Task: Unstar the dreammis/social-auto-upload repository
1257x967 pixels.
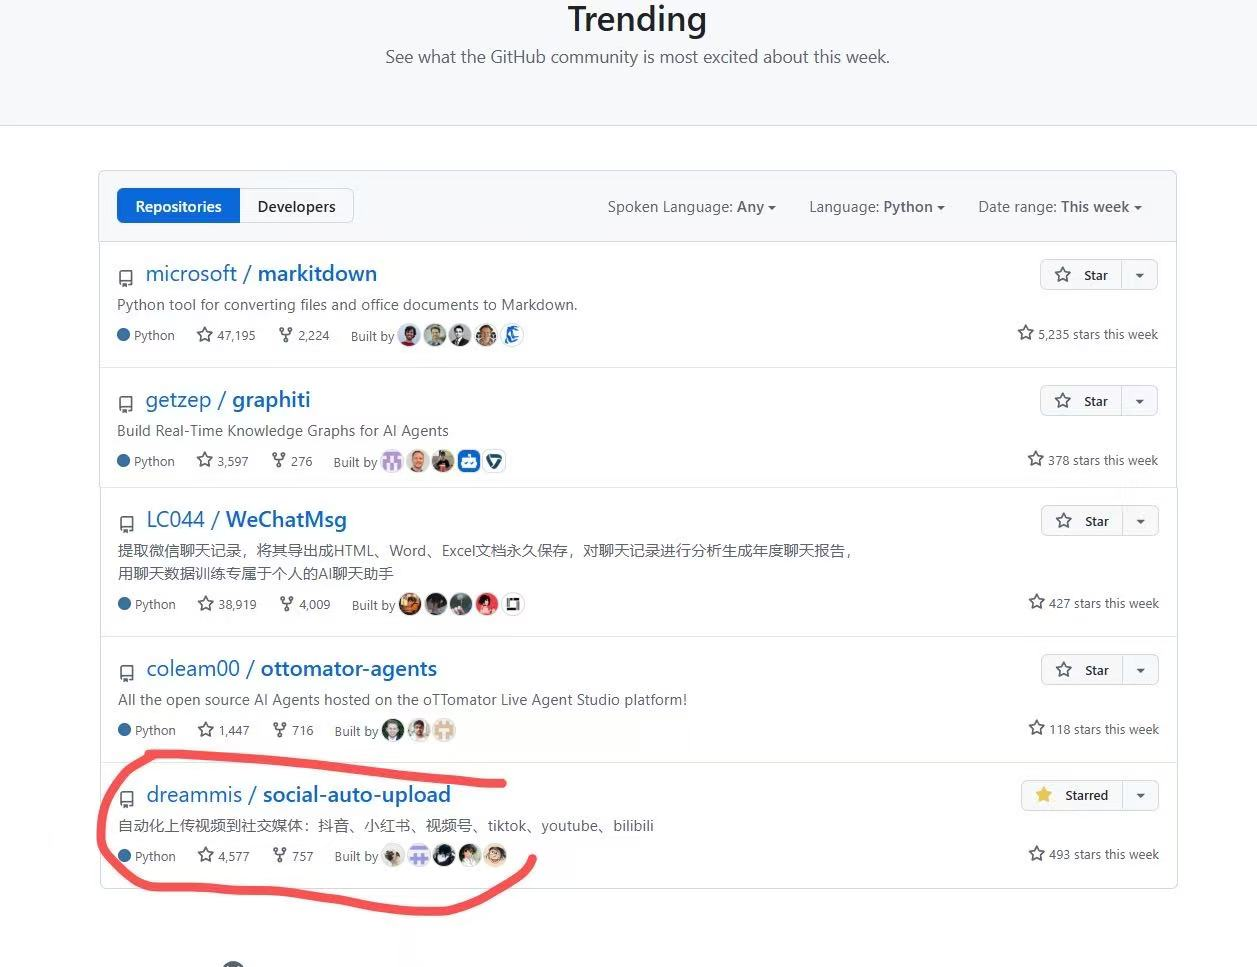Action: click(x=1073, y=795)
